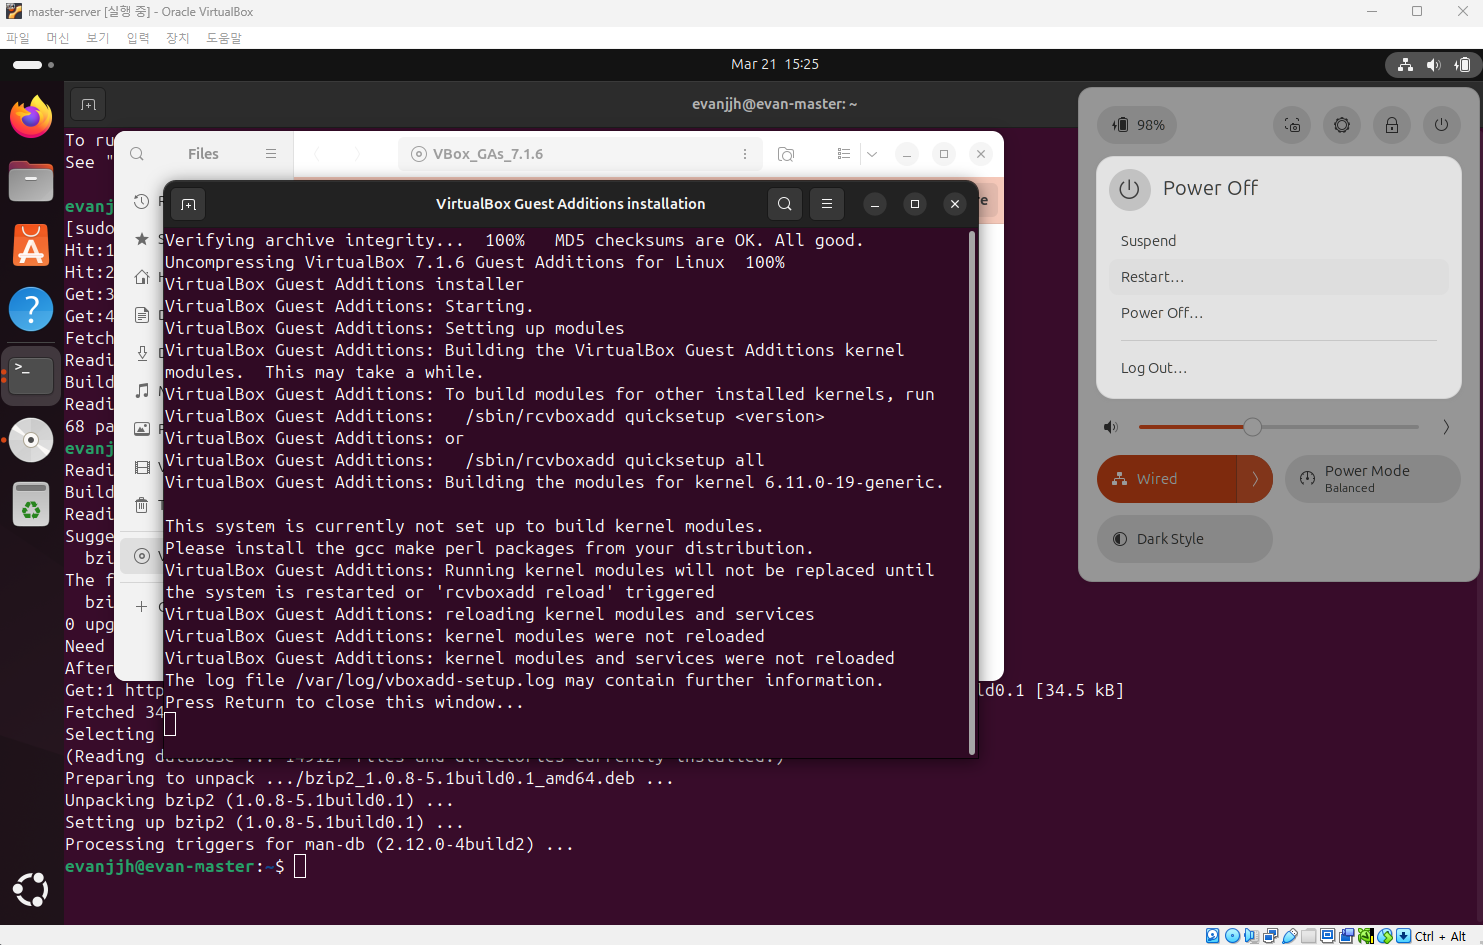1483x945 pixels.
Task: Click the CPU virtualization indicator in VirtualBox status bar
Action: pyautogui.click(x=1366, y=936)
